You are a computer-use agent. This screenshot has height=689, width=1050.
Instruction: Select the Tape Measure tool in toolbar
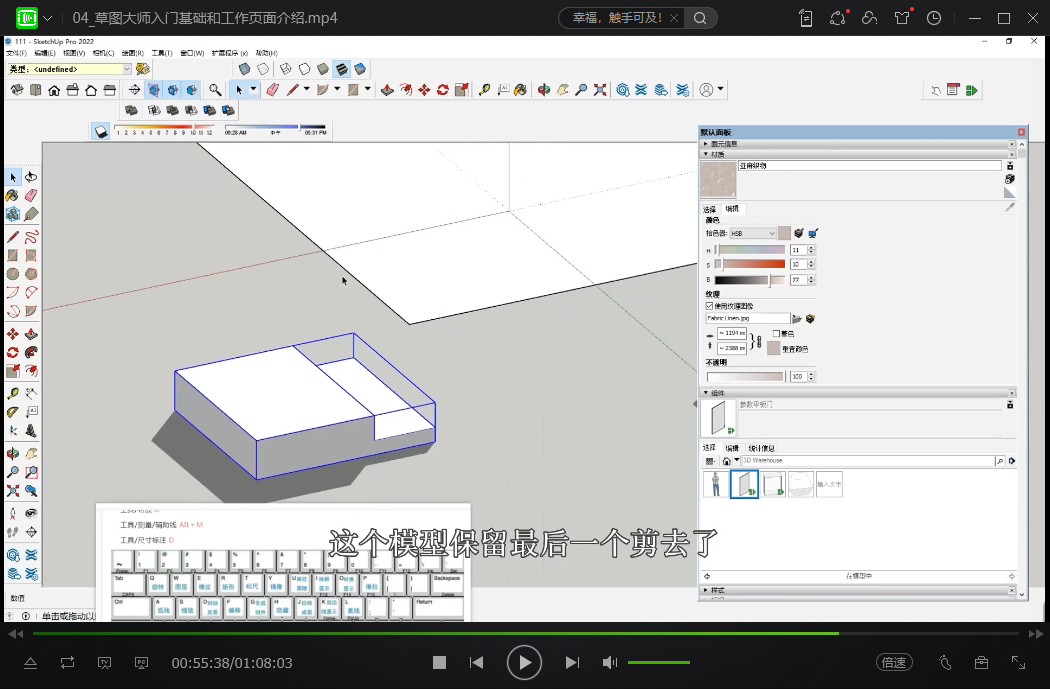[484, 90]
